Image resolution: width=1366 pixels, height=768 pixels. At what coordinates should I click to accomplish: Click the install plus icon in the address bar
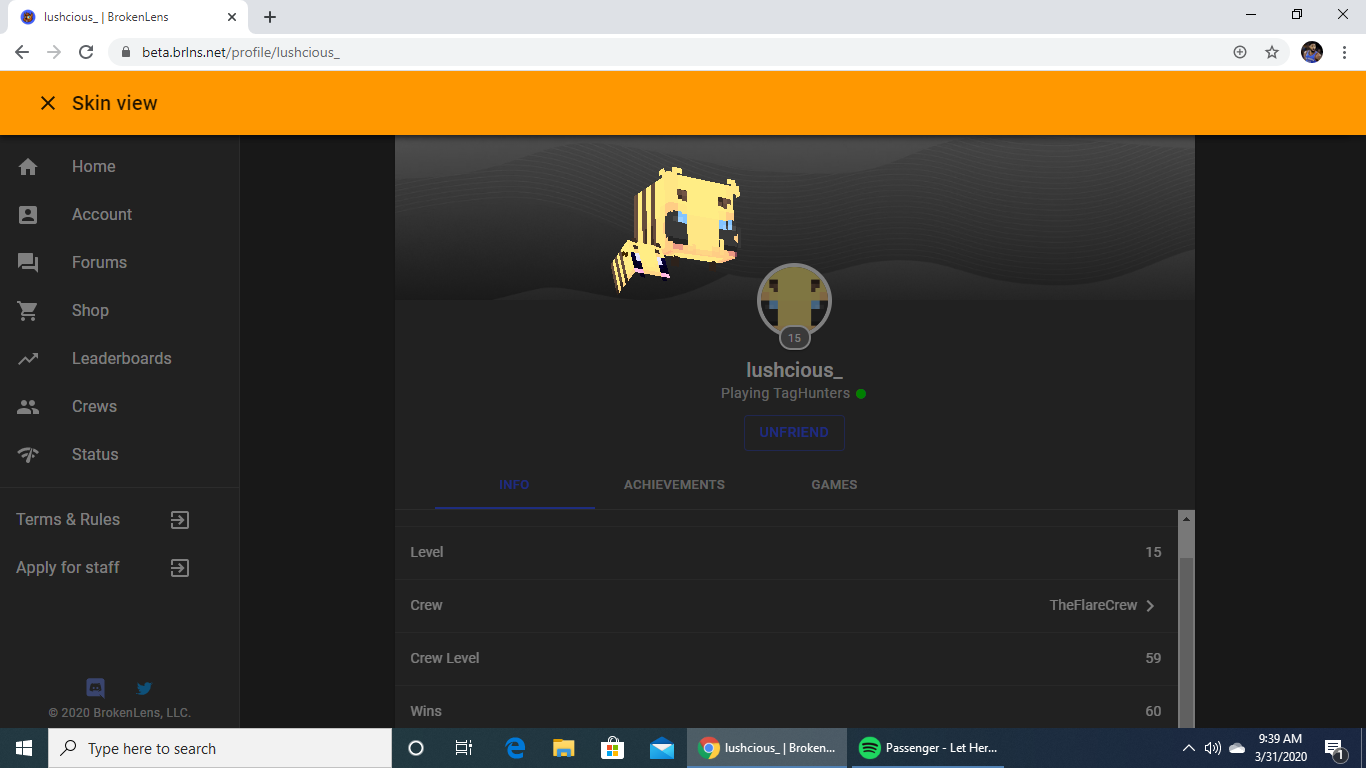[1240, 52]
